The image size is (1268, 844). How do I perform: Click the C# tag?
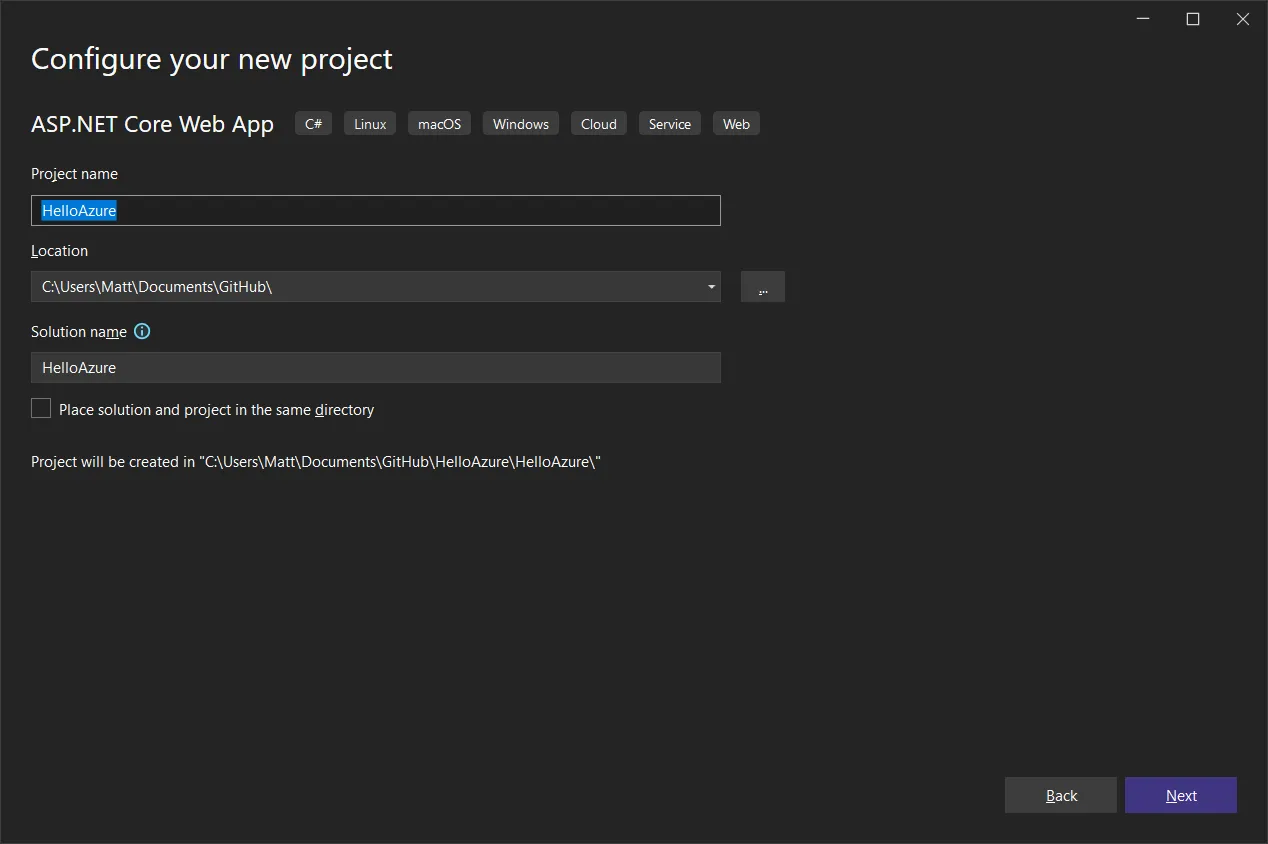point(314,123)
